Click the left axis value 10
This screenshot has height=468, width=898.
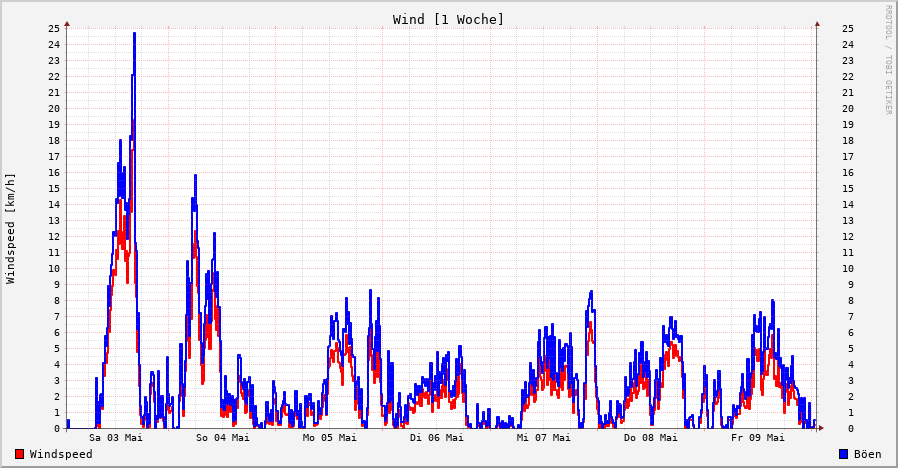[54, 269]
